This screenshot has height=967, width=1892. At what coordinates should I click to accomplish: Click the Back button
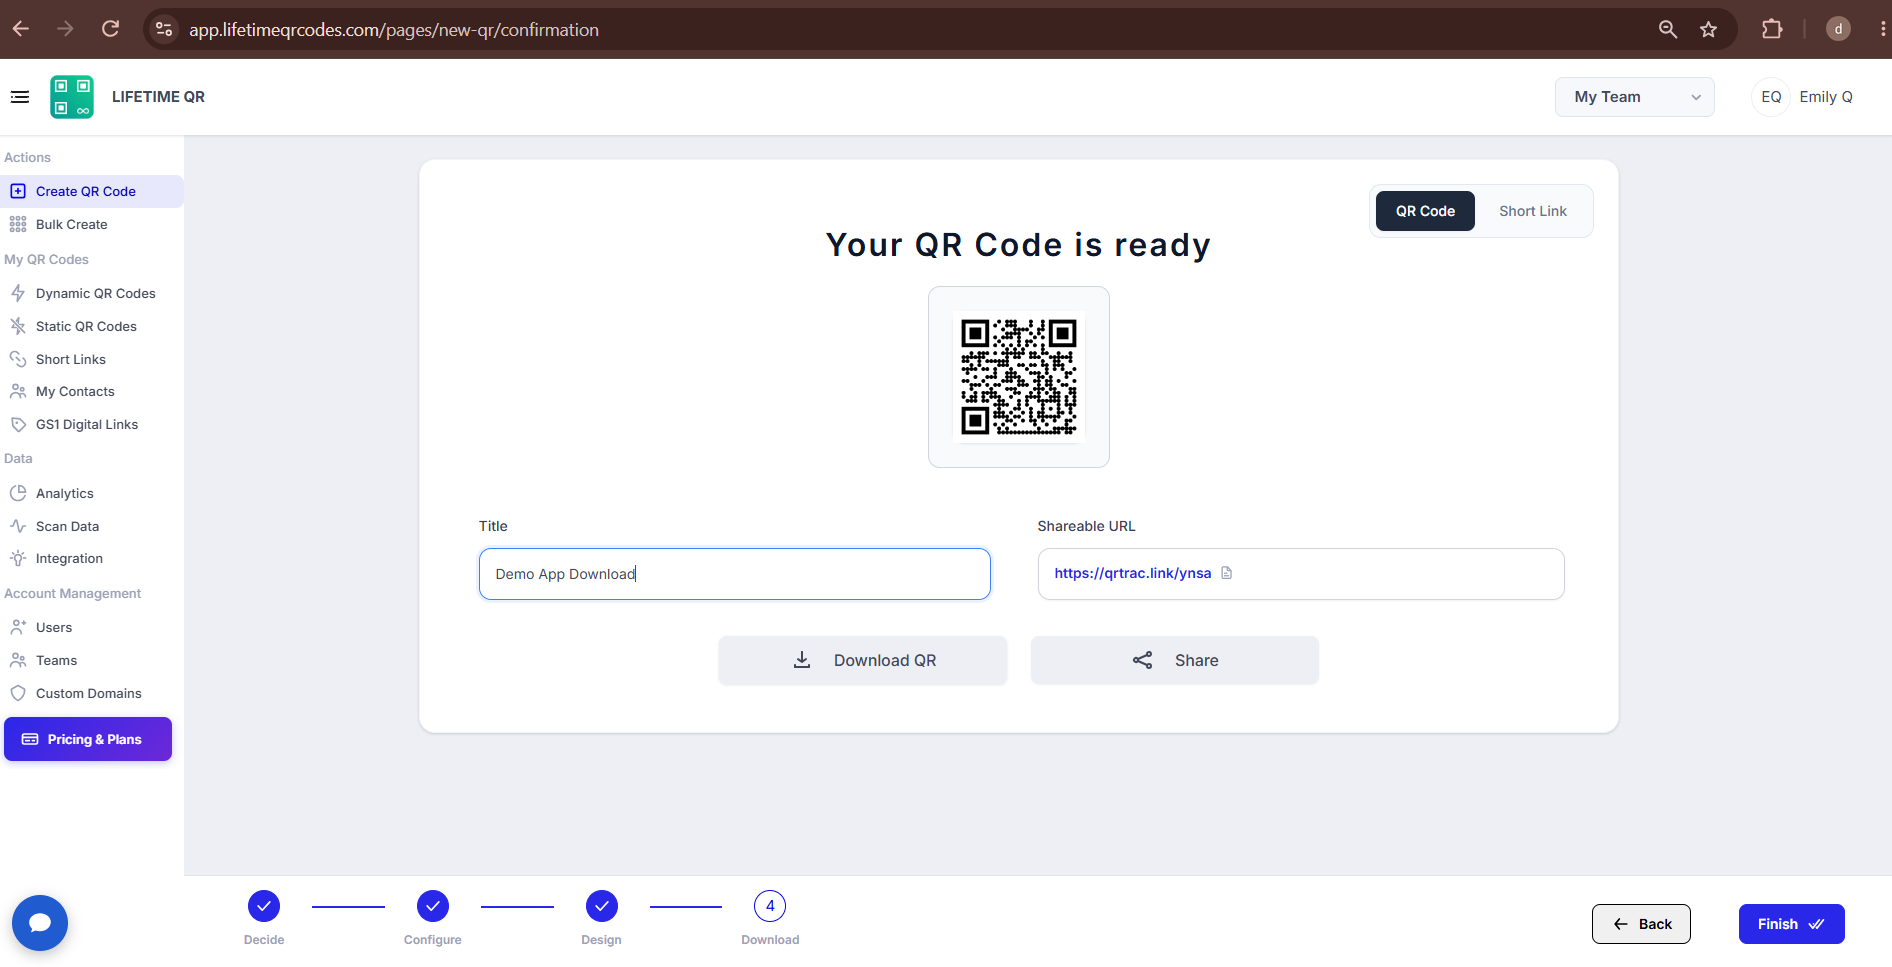pos(1641,924)
